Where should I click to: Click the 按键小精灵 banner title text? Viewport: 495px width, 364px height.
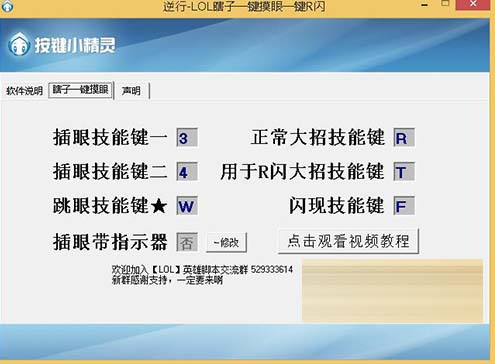75,45
